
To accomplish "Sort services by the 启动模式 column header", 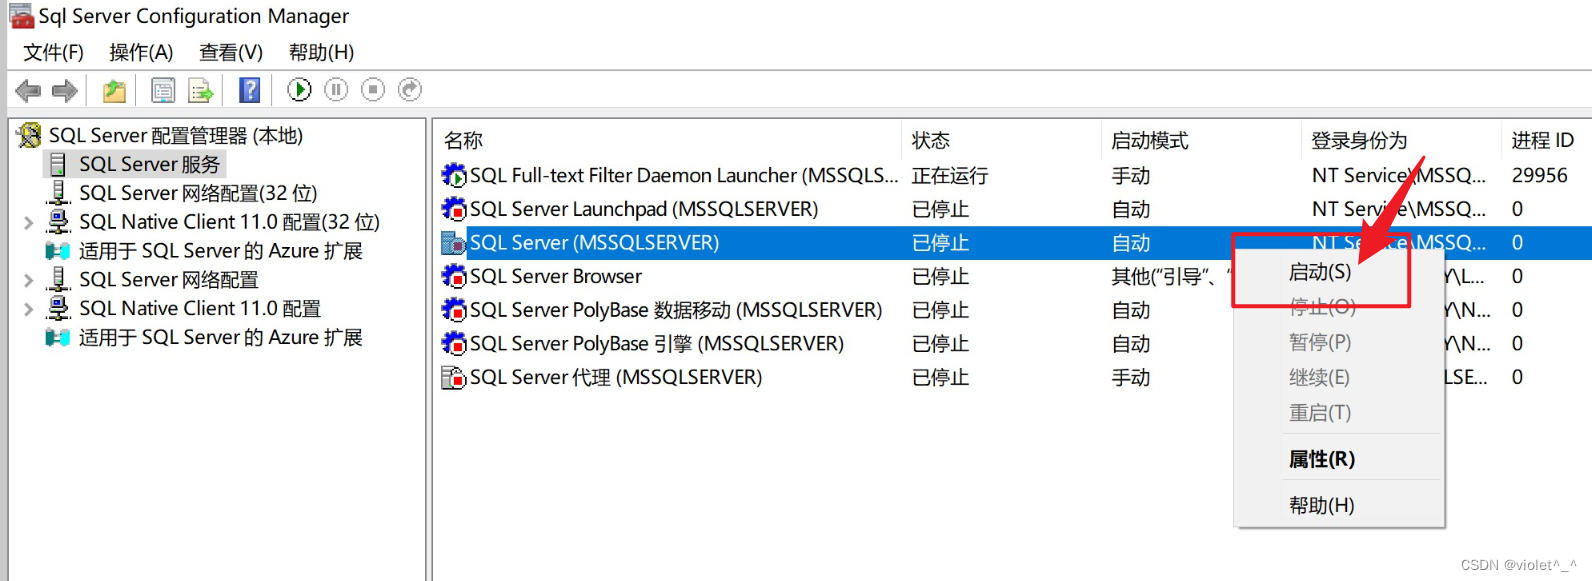I will pyautogui.click(x=1150, y=141).
